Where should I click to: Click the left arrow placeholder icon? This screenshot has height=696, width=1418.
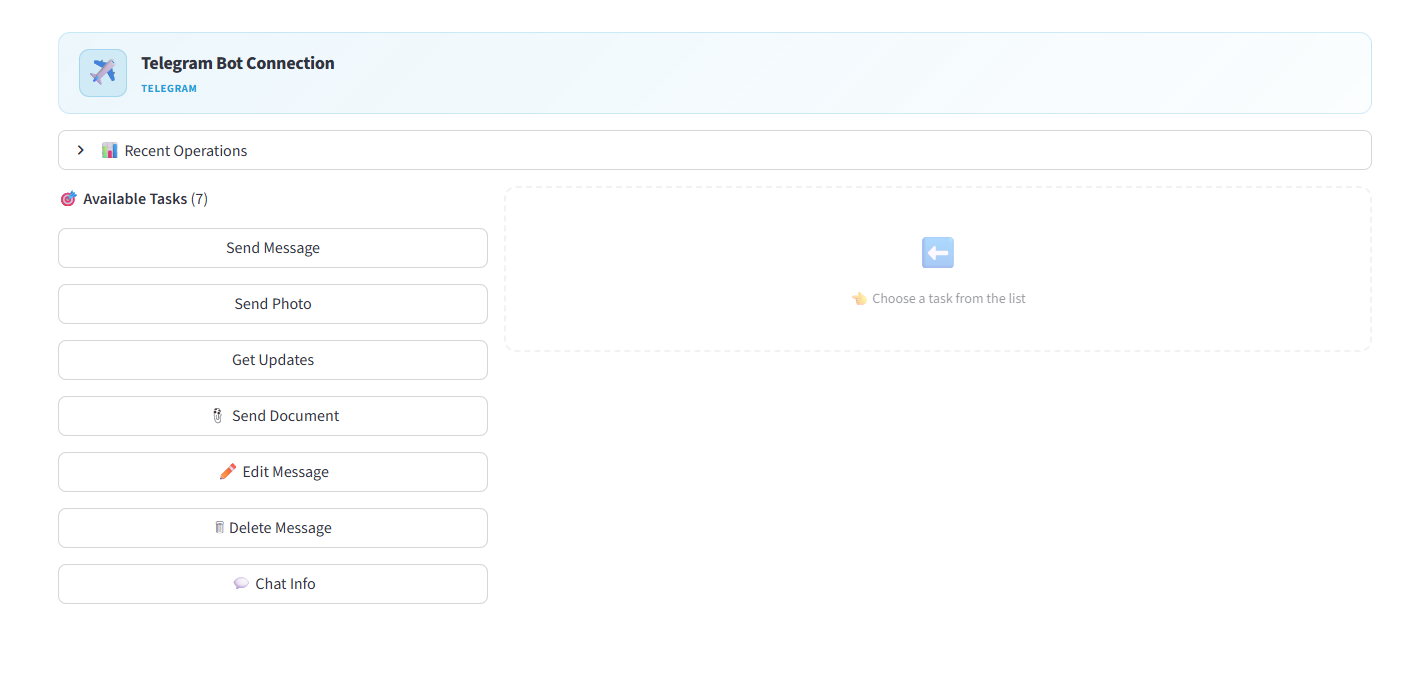(x=938, y=253)
